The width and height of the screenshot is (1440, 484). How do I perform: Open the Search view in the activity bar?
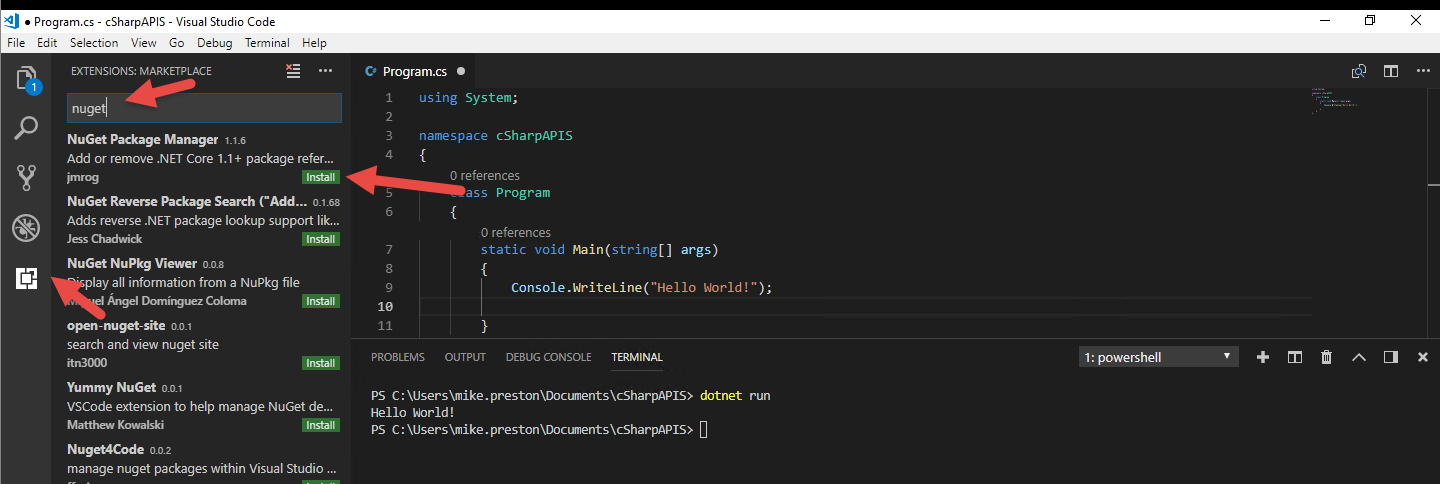(26, 128)
